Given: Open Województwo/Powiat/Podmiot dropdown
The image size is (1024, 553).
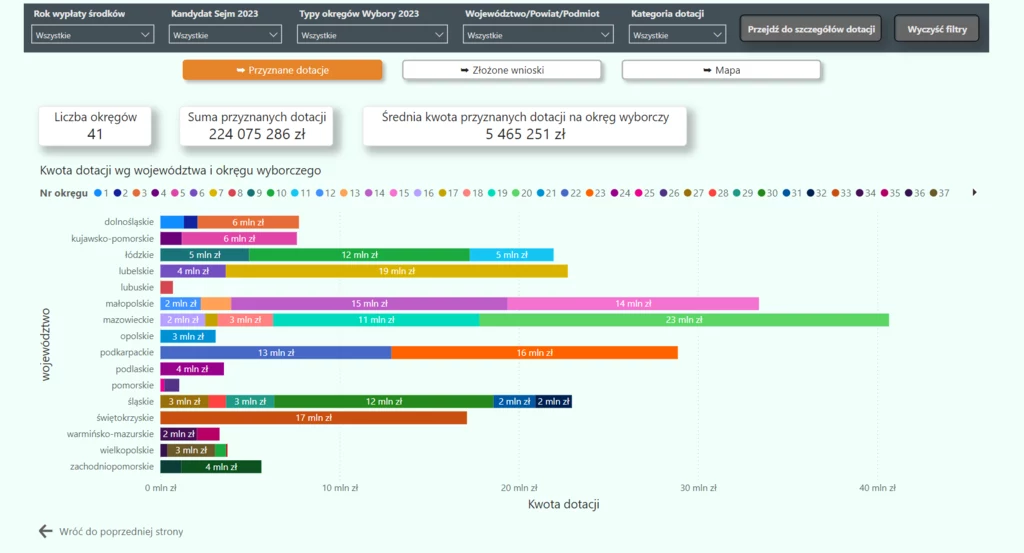Looking at the screenshot, I should [x=537, y=35].
